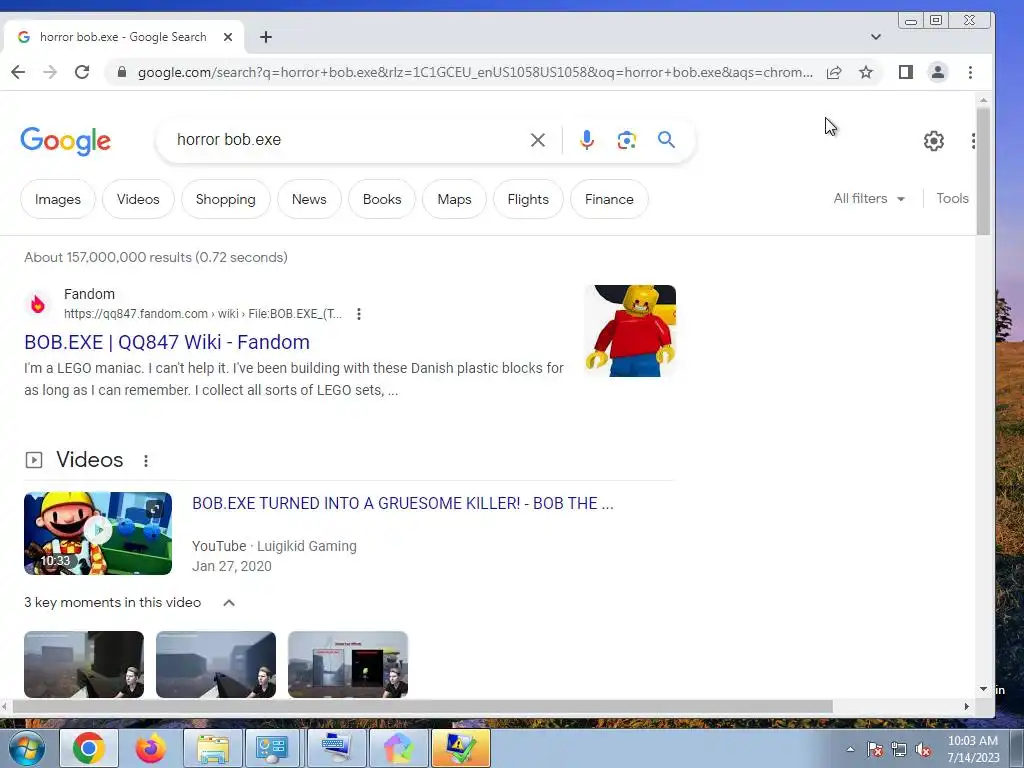Open search Tools options
Viewport: 1024px width, 768px height.
952,199
